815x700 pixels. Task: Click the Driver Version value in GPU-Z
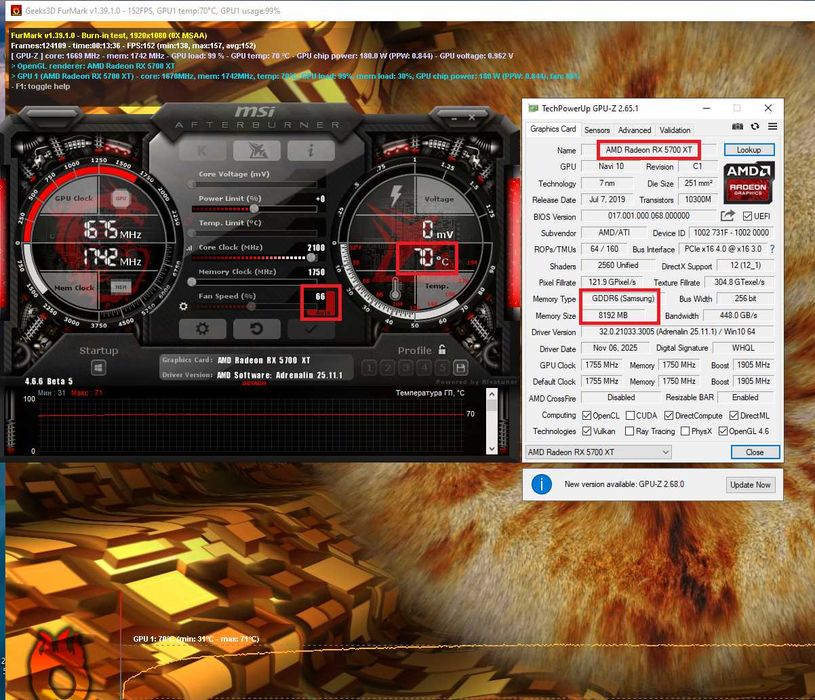pos(677,332)
